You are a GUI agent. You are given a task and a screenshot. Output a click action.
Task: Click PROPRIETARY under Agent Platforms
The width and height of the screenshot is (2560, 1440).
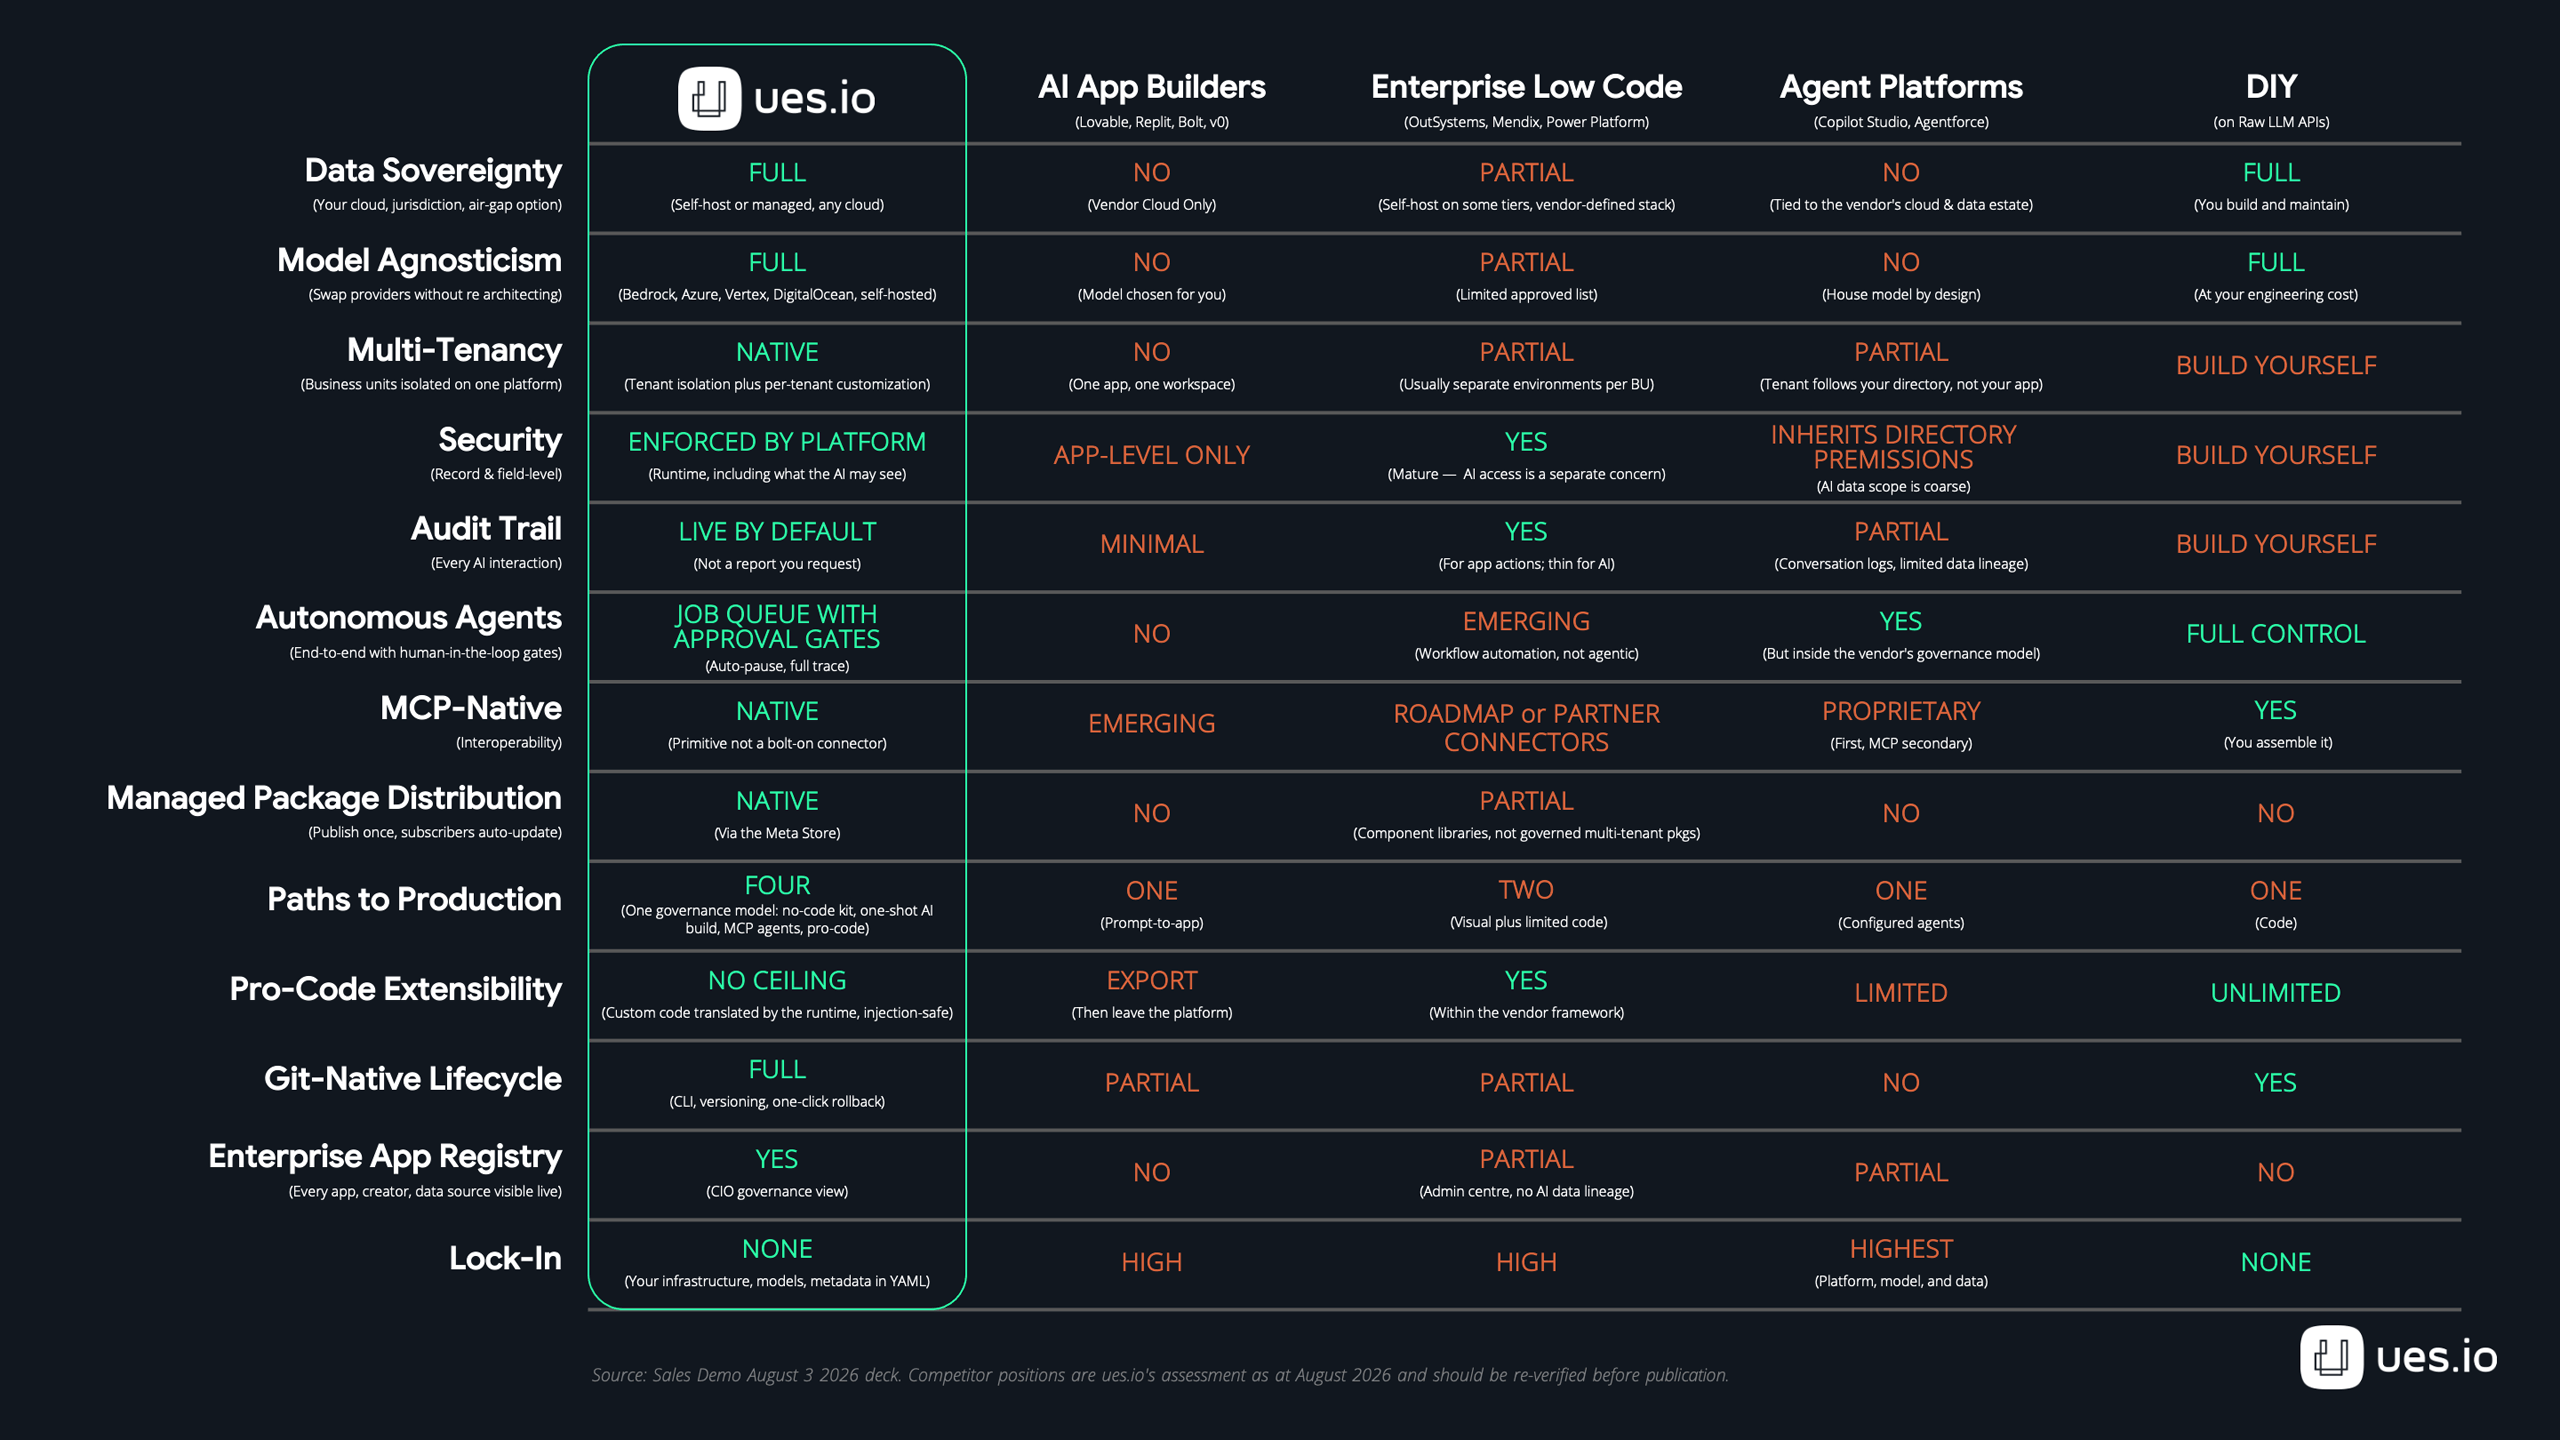(x=1901, y=711)
